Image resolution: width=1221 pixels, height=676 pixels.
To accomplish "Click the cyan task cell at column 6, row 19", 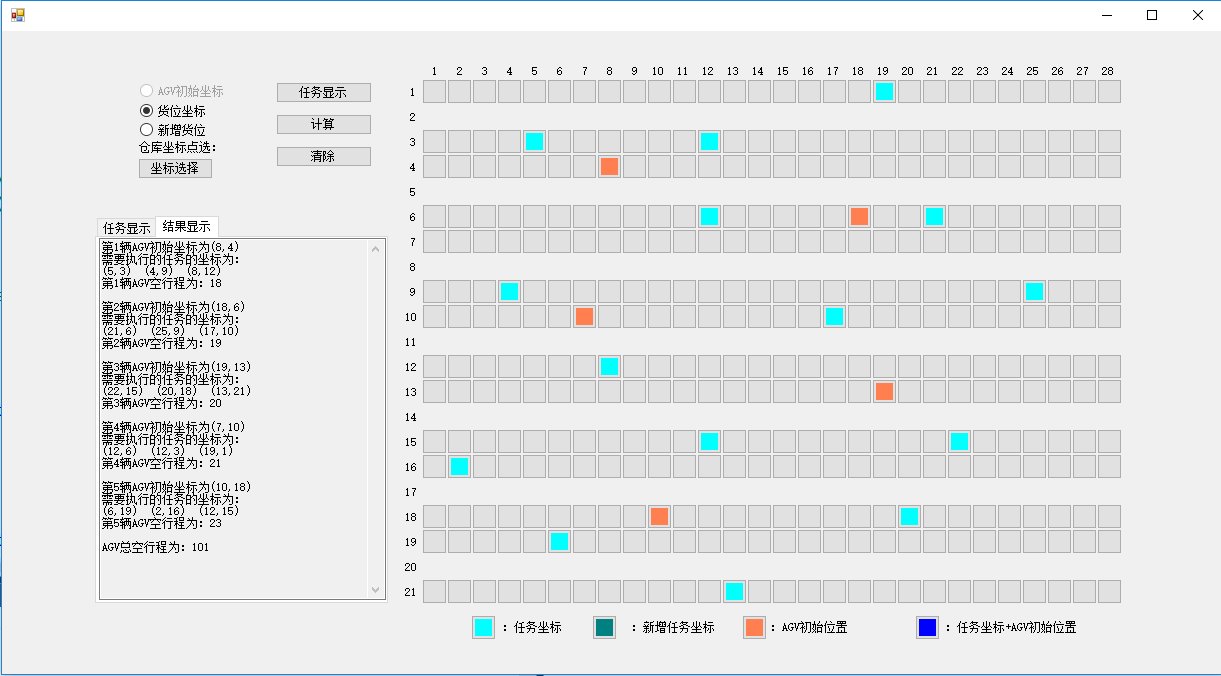I will click(x=559, y=541).
